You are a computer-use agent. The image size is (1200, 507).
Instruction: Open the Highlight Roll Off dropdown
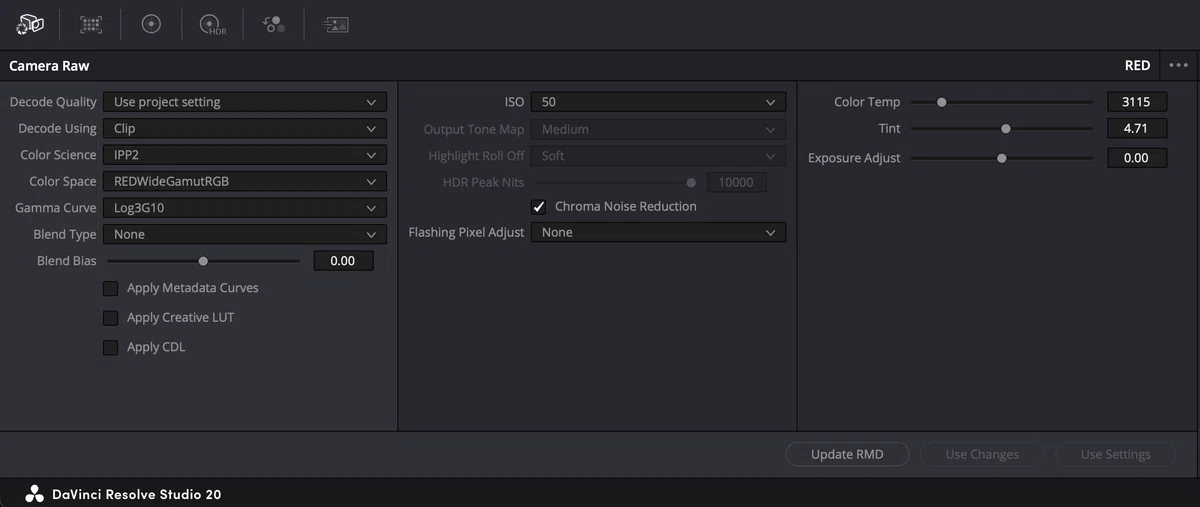658,156
